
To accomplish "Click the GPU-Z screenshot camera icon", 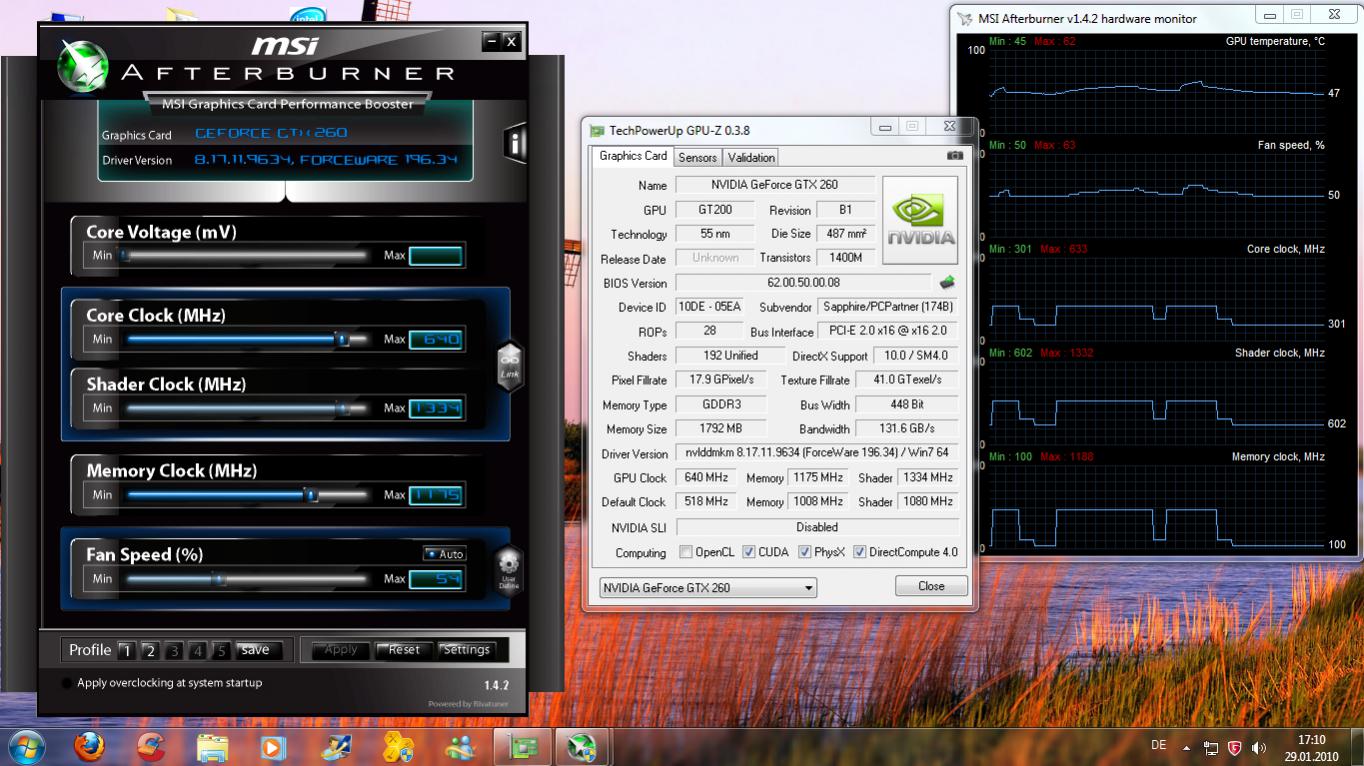I will point(955,156).
